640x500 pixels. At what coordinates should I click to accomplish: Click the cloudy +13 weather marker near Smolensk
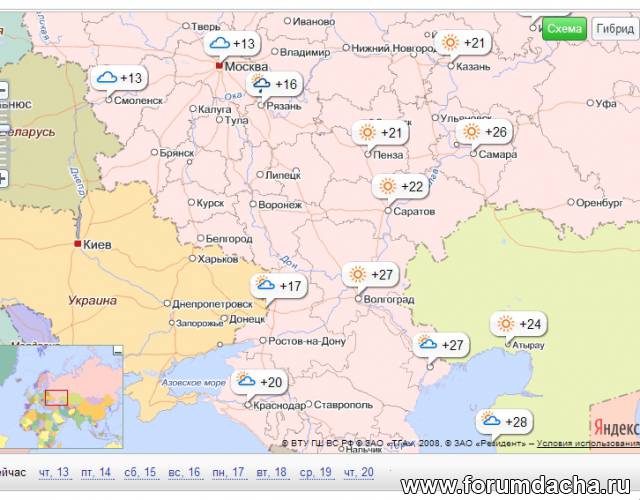[119, 79]
